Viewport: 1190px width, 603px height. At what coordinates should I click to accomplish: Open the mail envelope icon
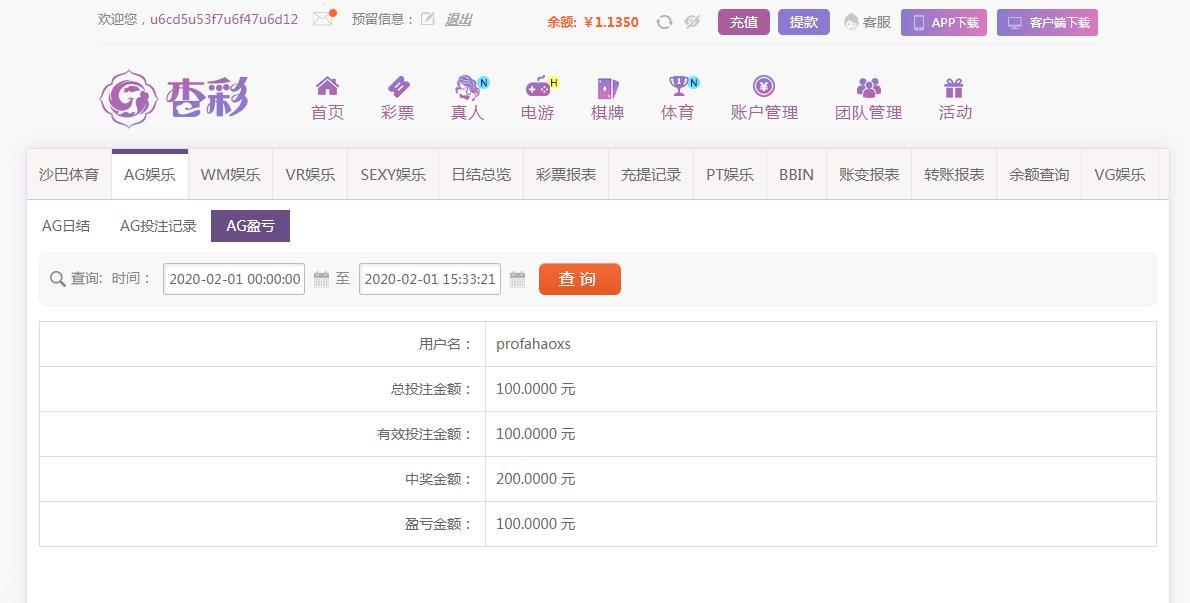(323, 19)
